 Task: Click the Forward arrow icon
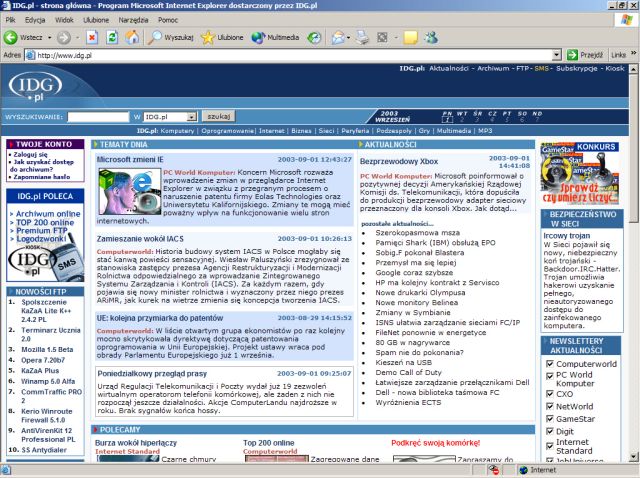point(63,38)
